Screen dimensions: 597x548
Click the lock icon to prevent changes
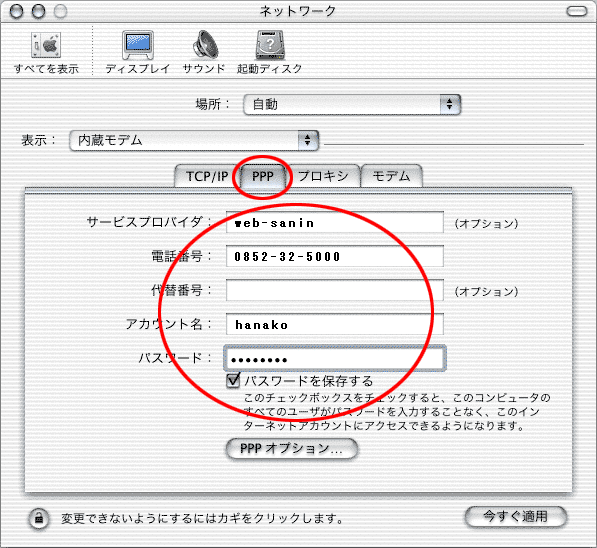coord(39,518)
